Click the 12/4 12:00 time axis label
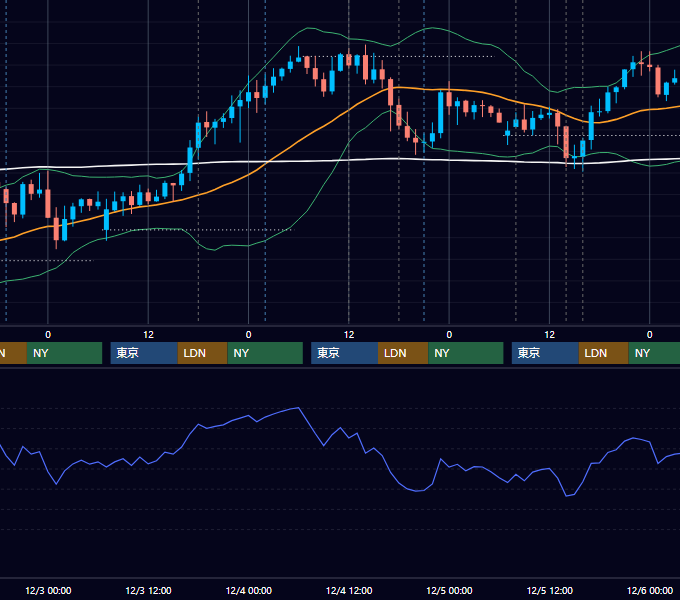The height and width of the screenshot is (600, 680). [349, 590]
